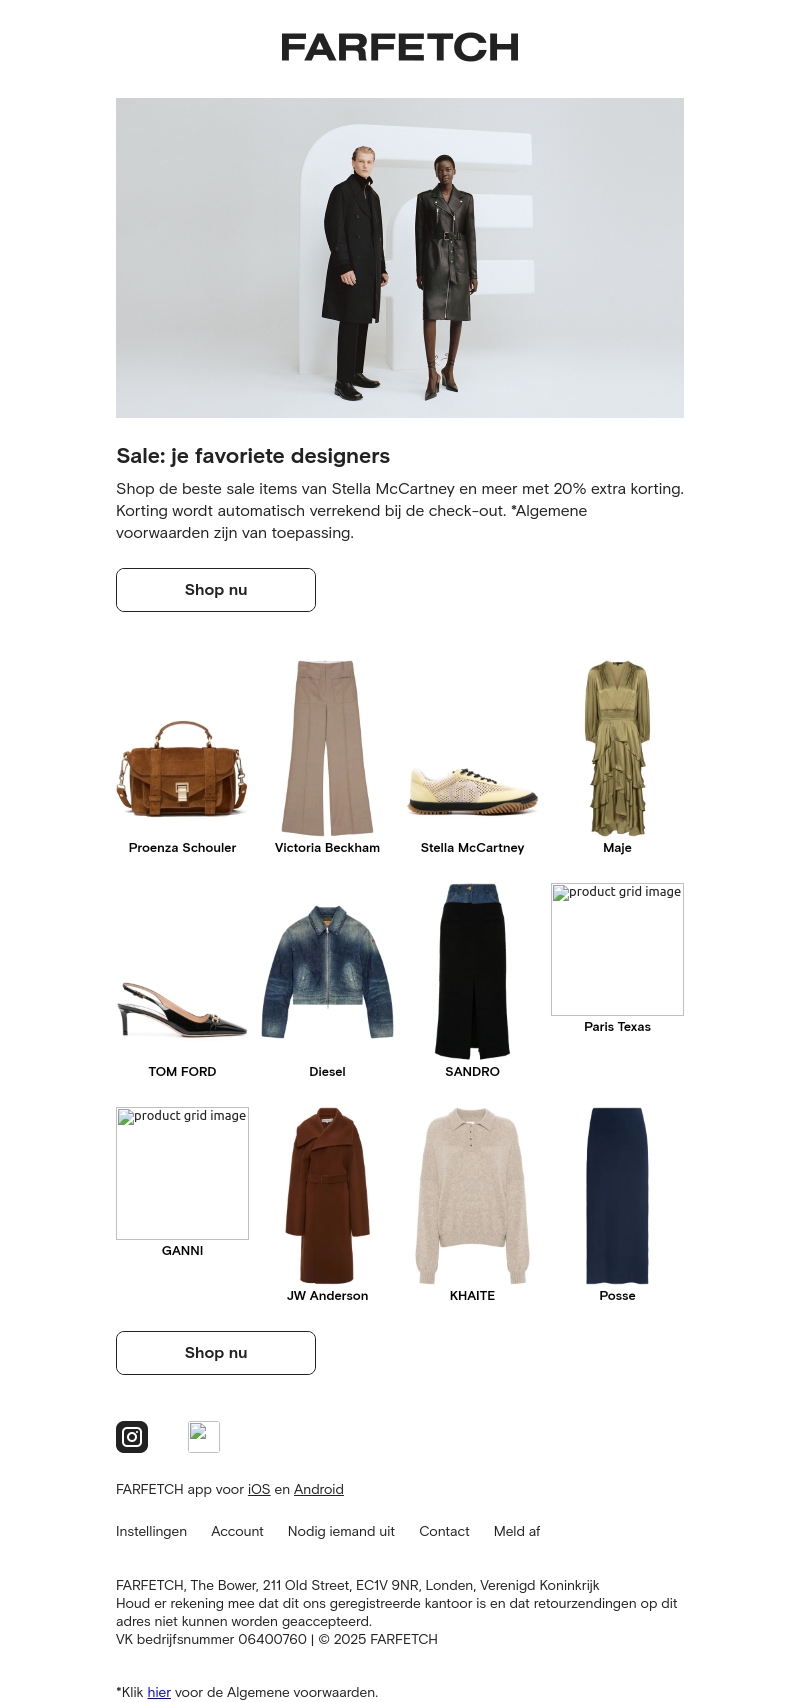Screen dimensions: 800x1702
Task: Click the FARFETCH logo at top
Action: (400, 47)
